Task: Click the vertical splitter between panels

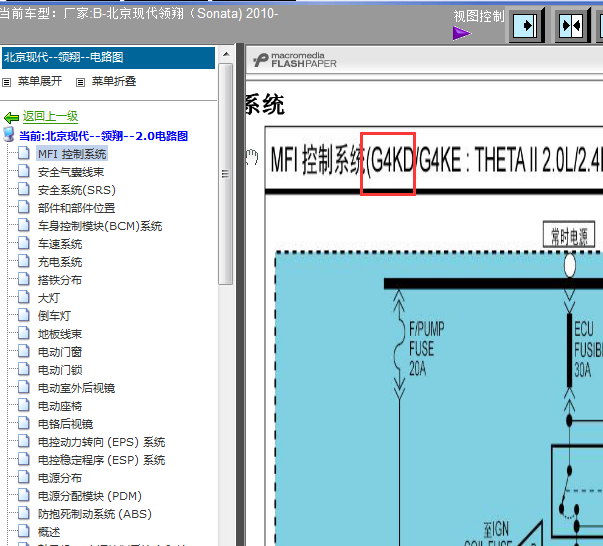Action: point(240,294)
